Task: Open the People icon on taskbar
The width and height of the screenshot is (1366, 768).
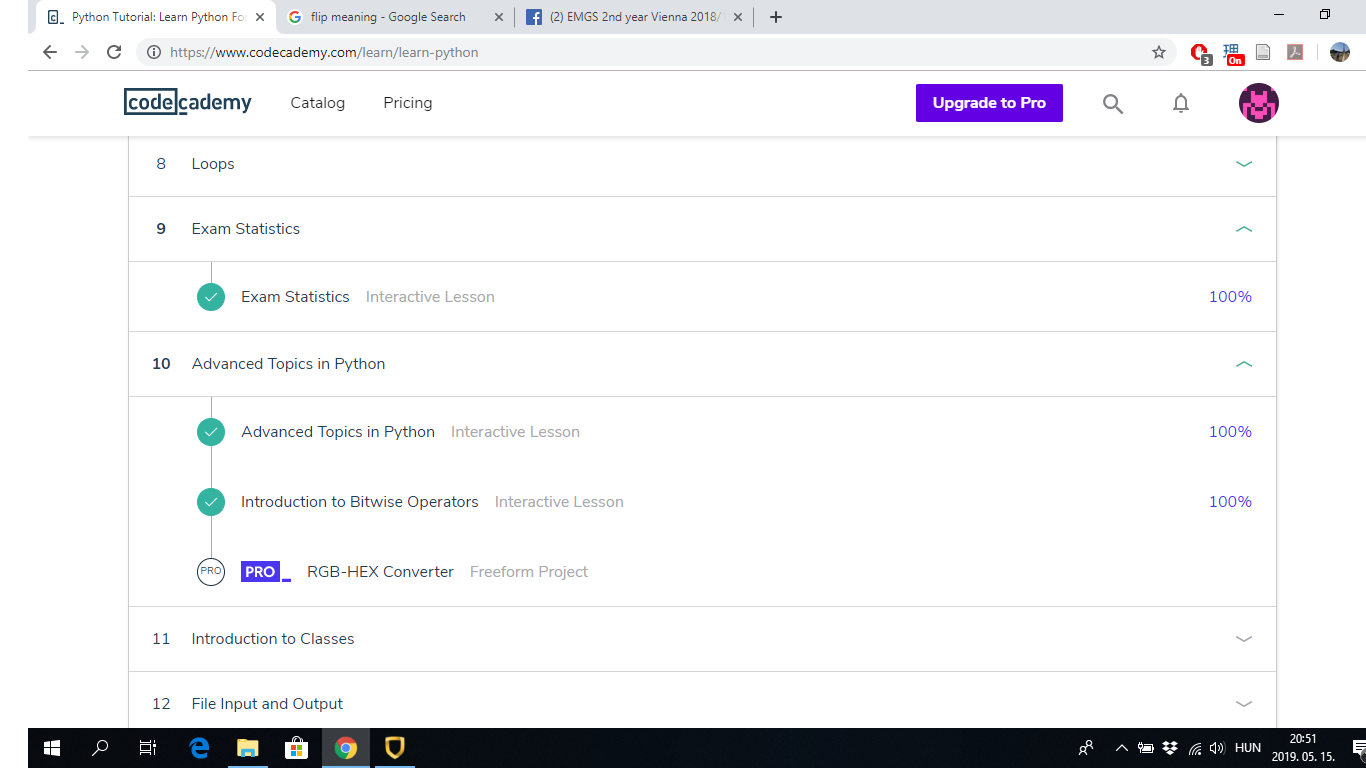Action: tap(1086, 748)
